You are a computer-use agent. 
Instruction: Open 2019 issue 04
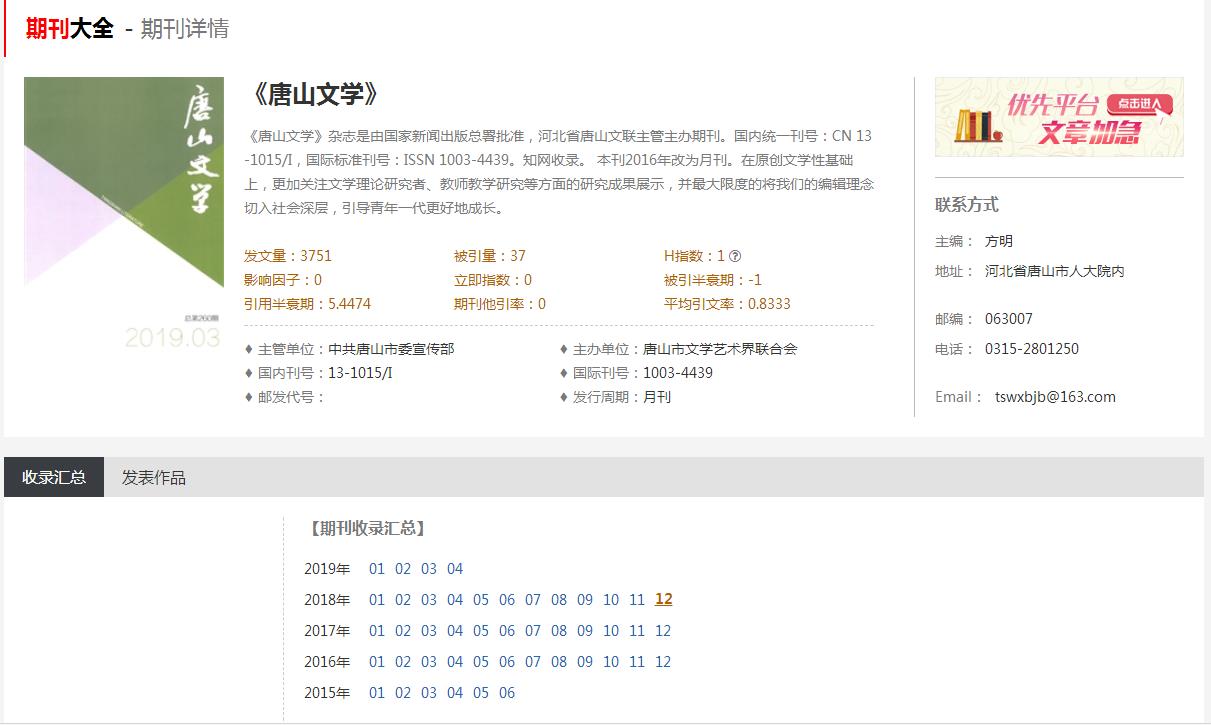[x=455, y=569]
